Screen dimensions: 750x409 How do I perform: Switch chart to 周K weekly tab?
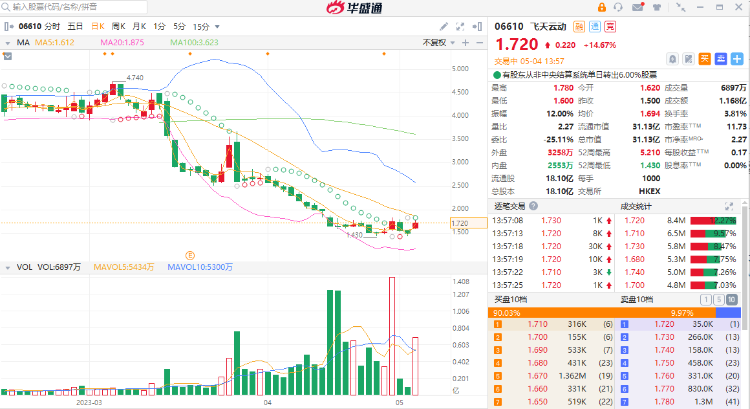click(118, 26)
